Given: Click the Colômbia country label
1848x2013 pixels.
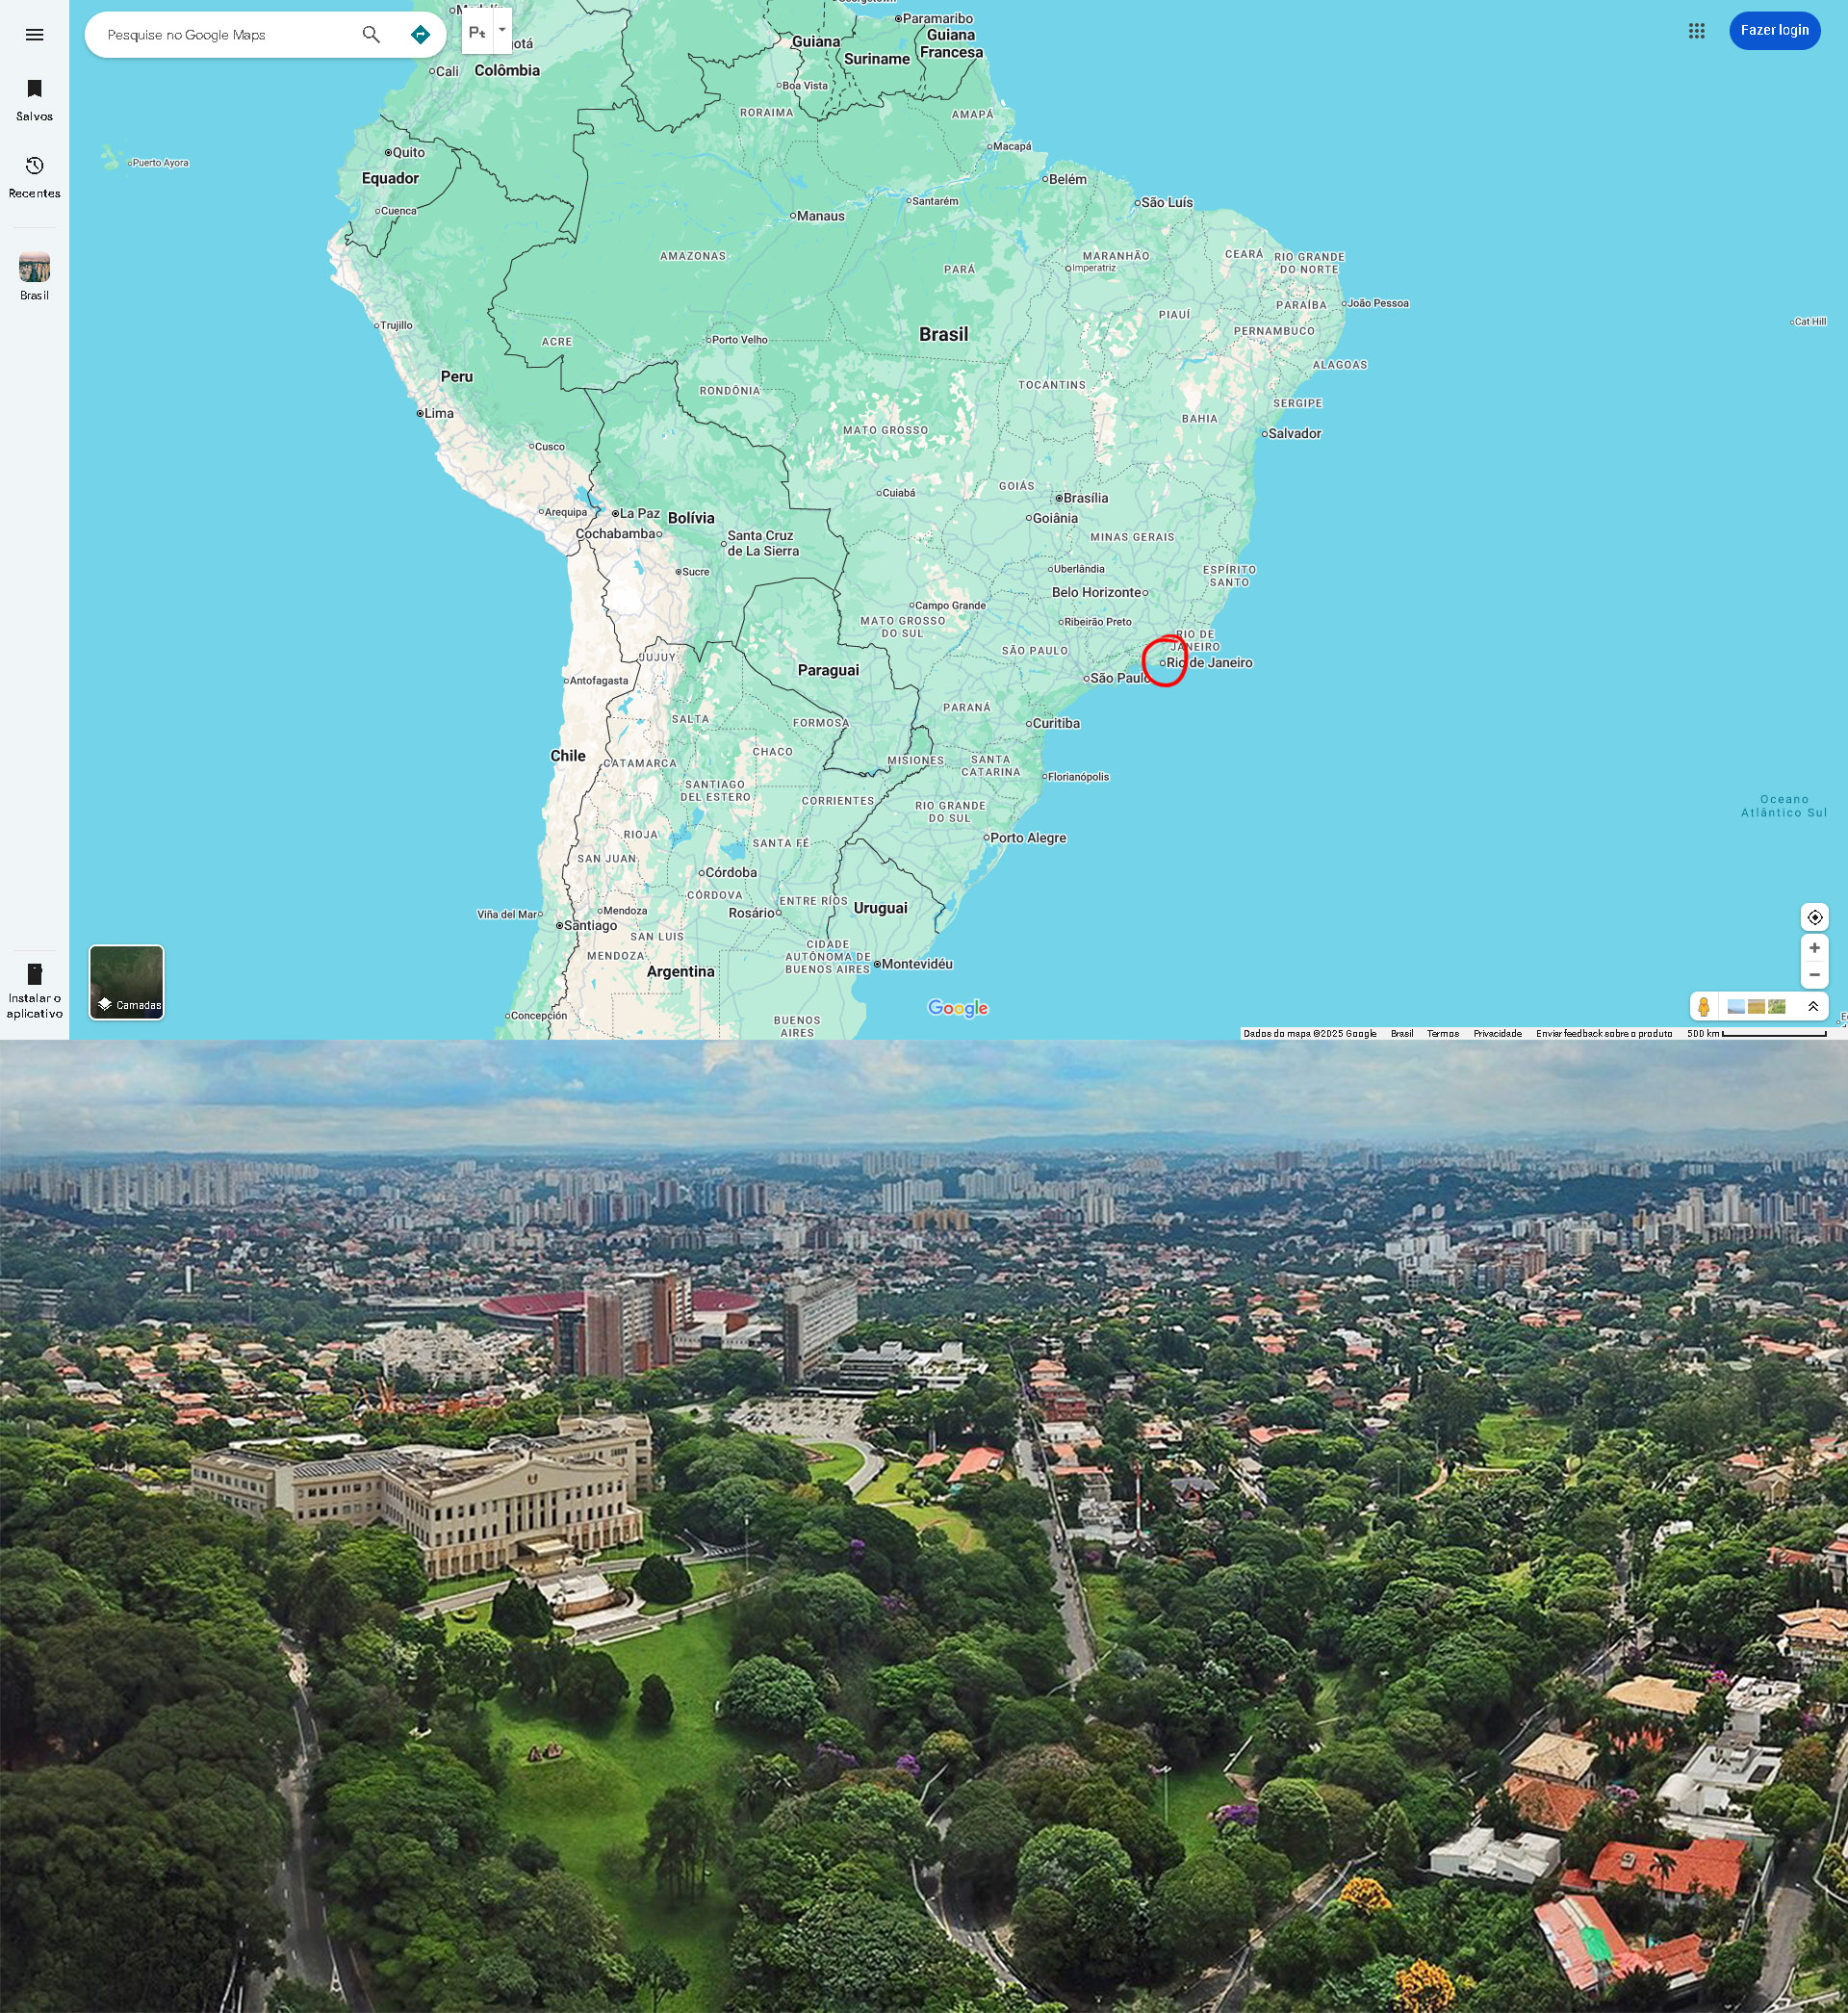Looking at the screenshot, I should (507, 71).
